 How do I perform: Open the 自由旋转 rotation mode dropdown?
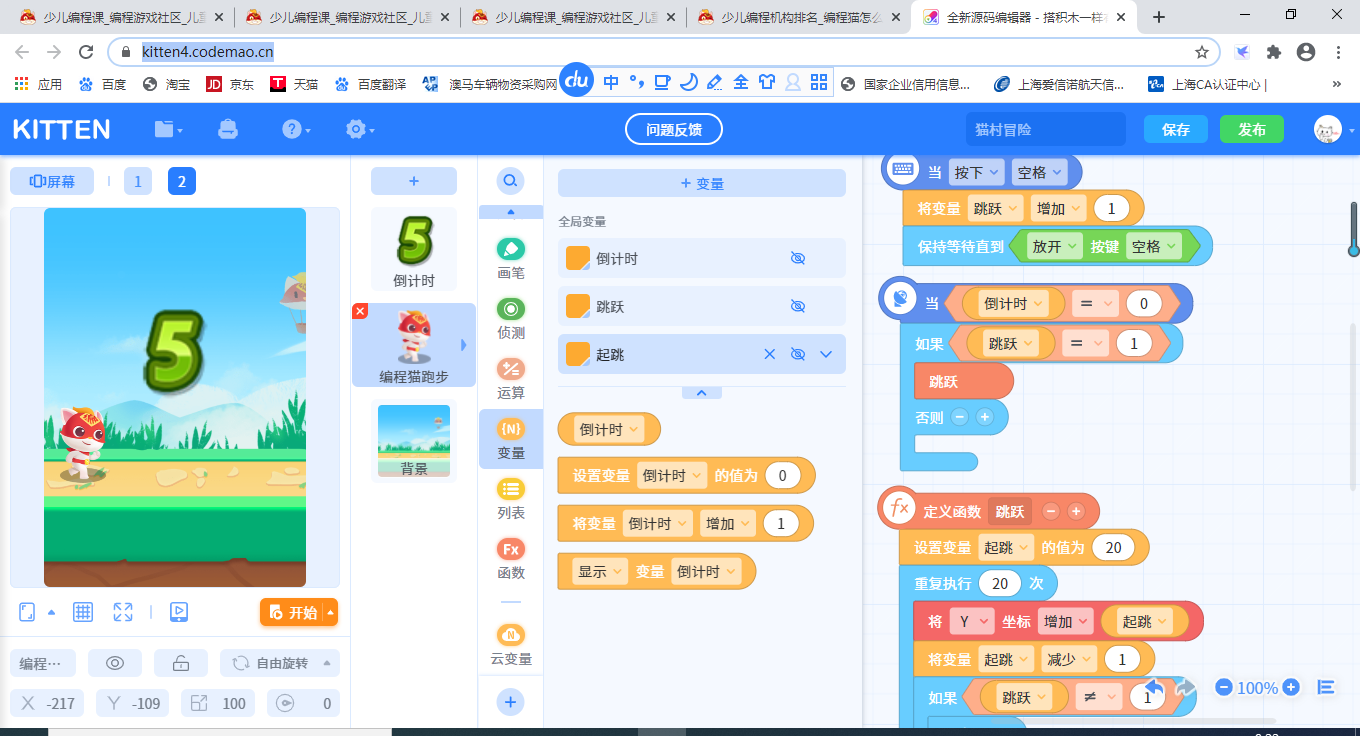pyautogui.click(x=281, y=663)
